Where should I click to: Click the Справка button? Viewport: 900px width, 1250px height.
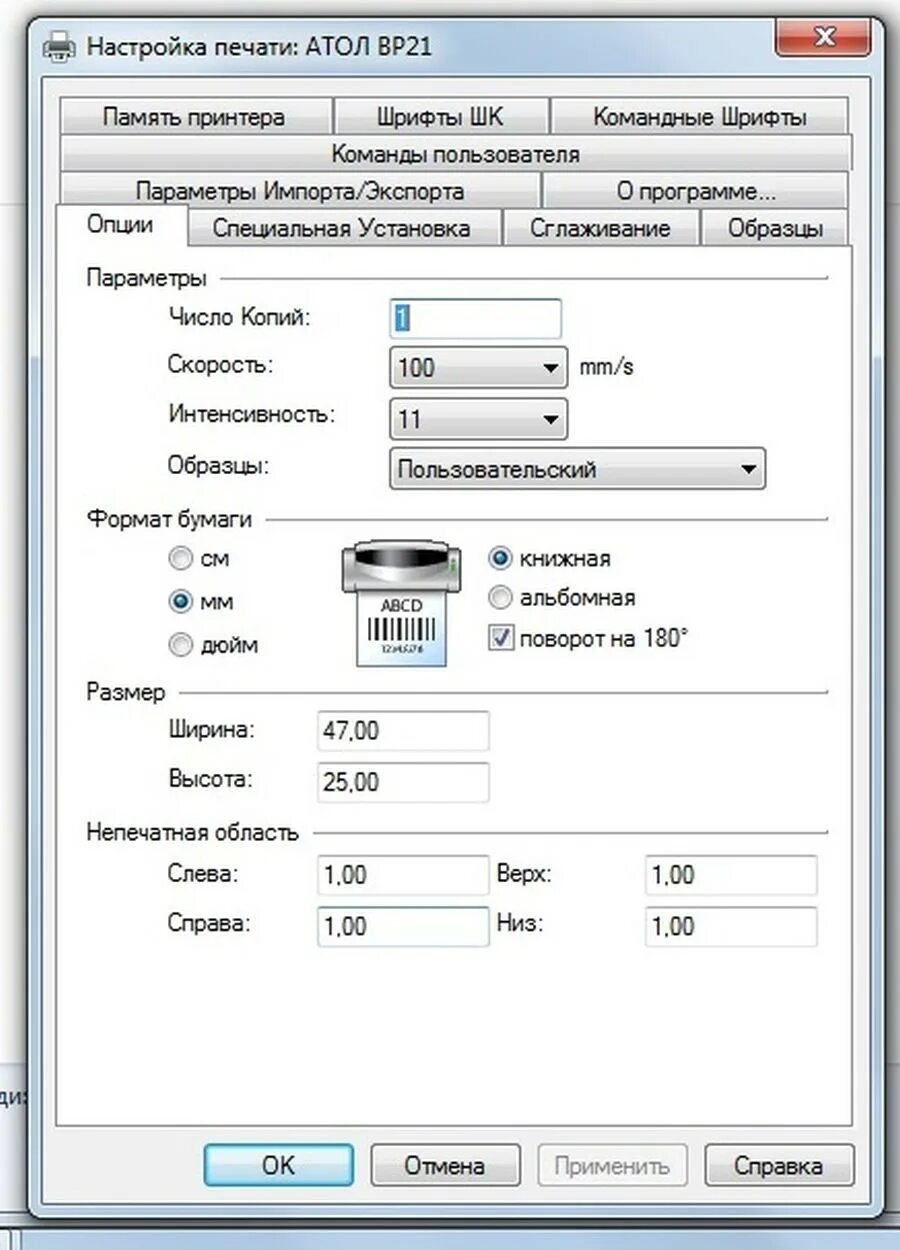[779, 1165]
